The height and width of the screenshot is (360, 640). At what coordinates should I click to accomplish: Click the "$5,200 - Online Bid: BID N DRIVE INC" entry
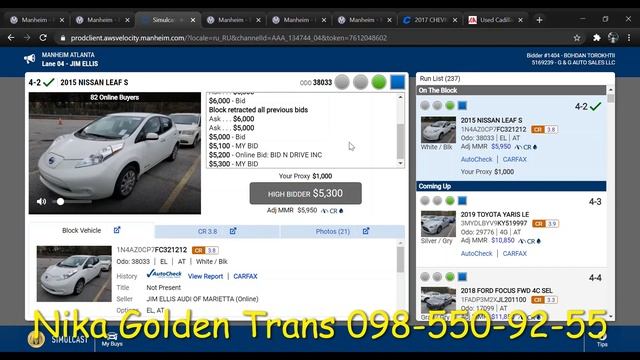(265, 155)
